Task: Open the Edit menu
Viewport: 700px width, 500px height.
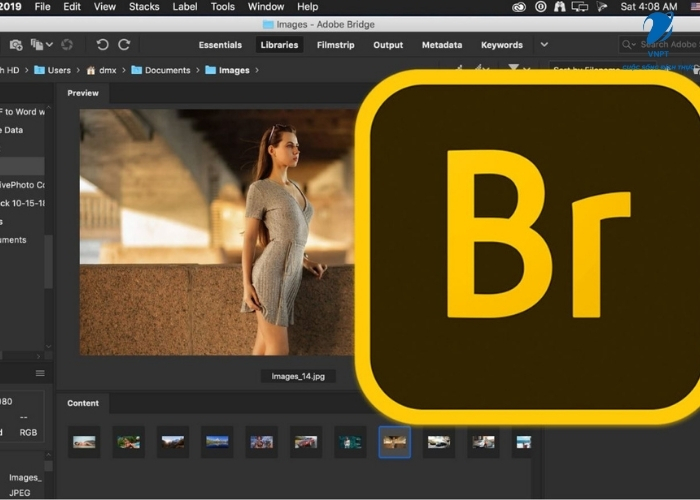Action: point(71,7)
